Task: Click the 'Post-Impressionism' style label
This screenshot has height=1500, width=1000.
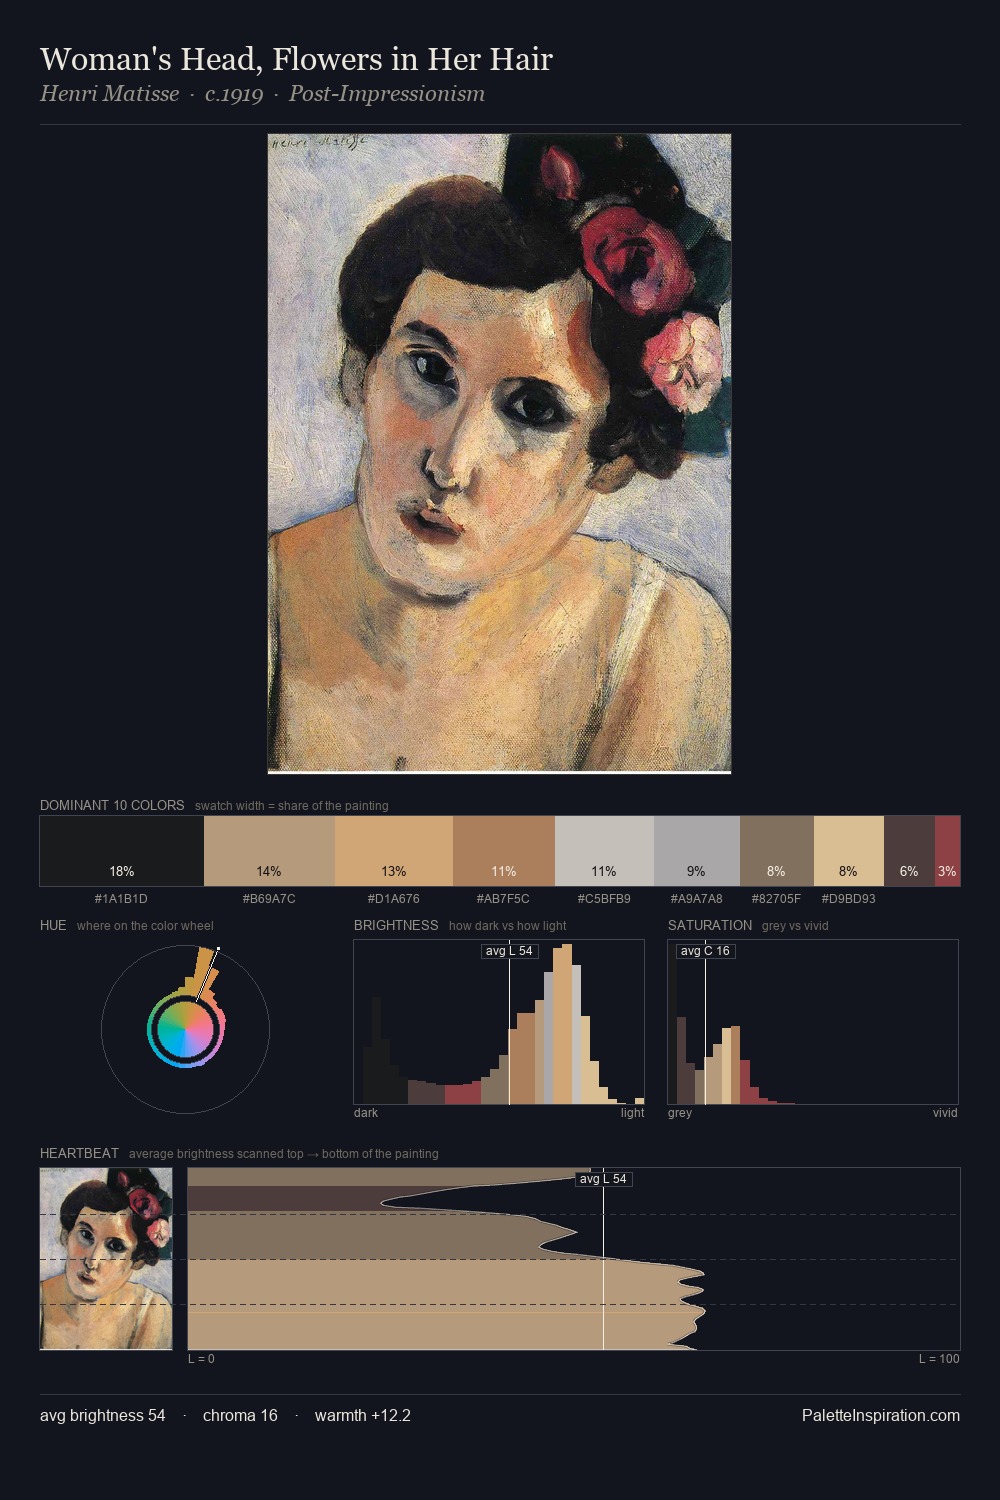Action: (387, 94)
